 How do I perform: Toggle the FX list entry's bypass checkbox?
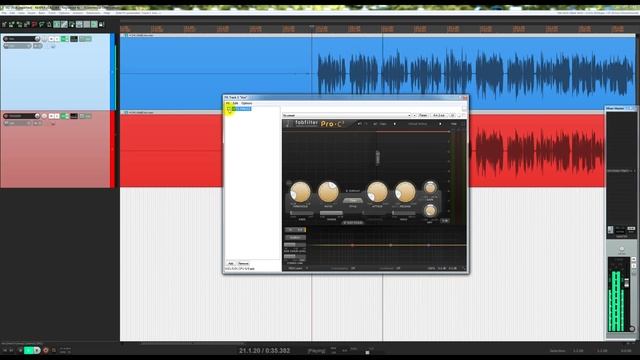point(229,109)
